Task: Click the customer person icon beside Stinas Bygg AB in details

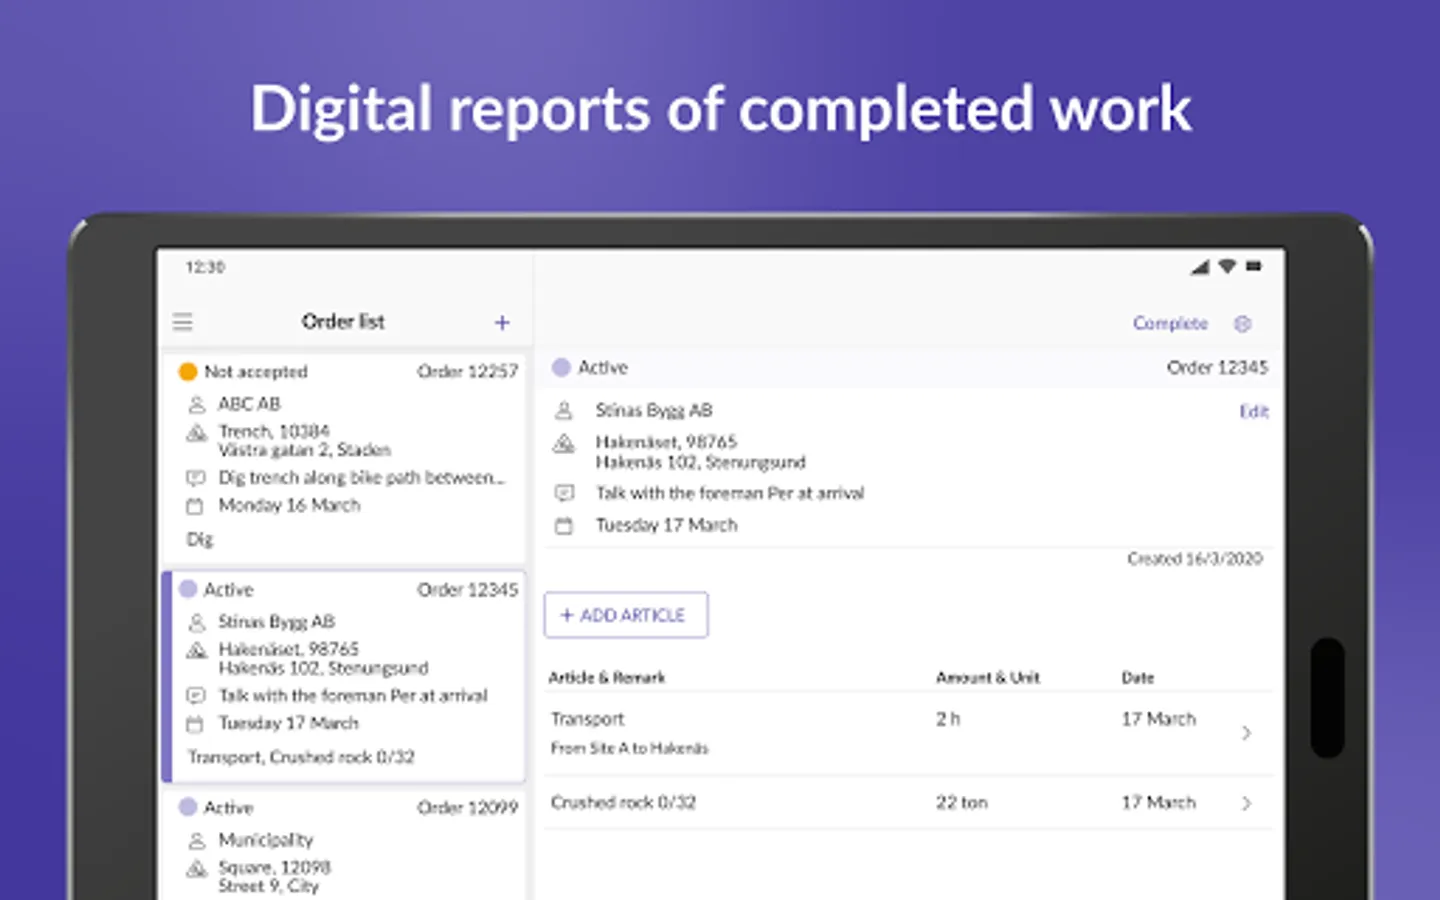Action: point(564,410)
